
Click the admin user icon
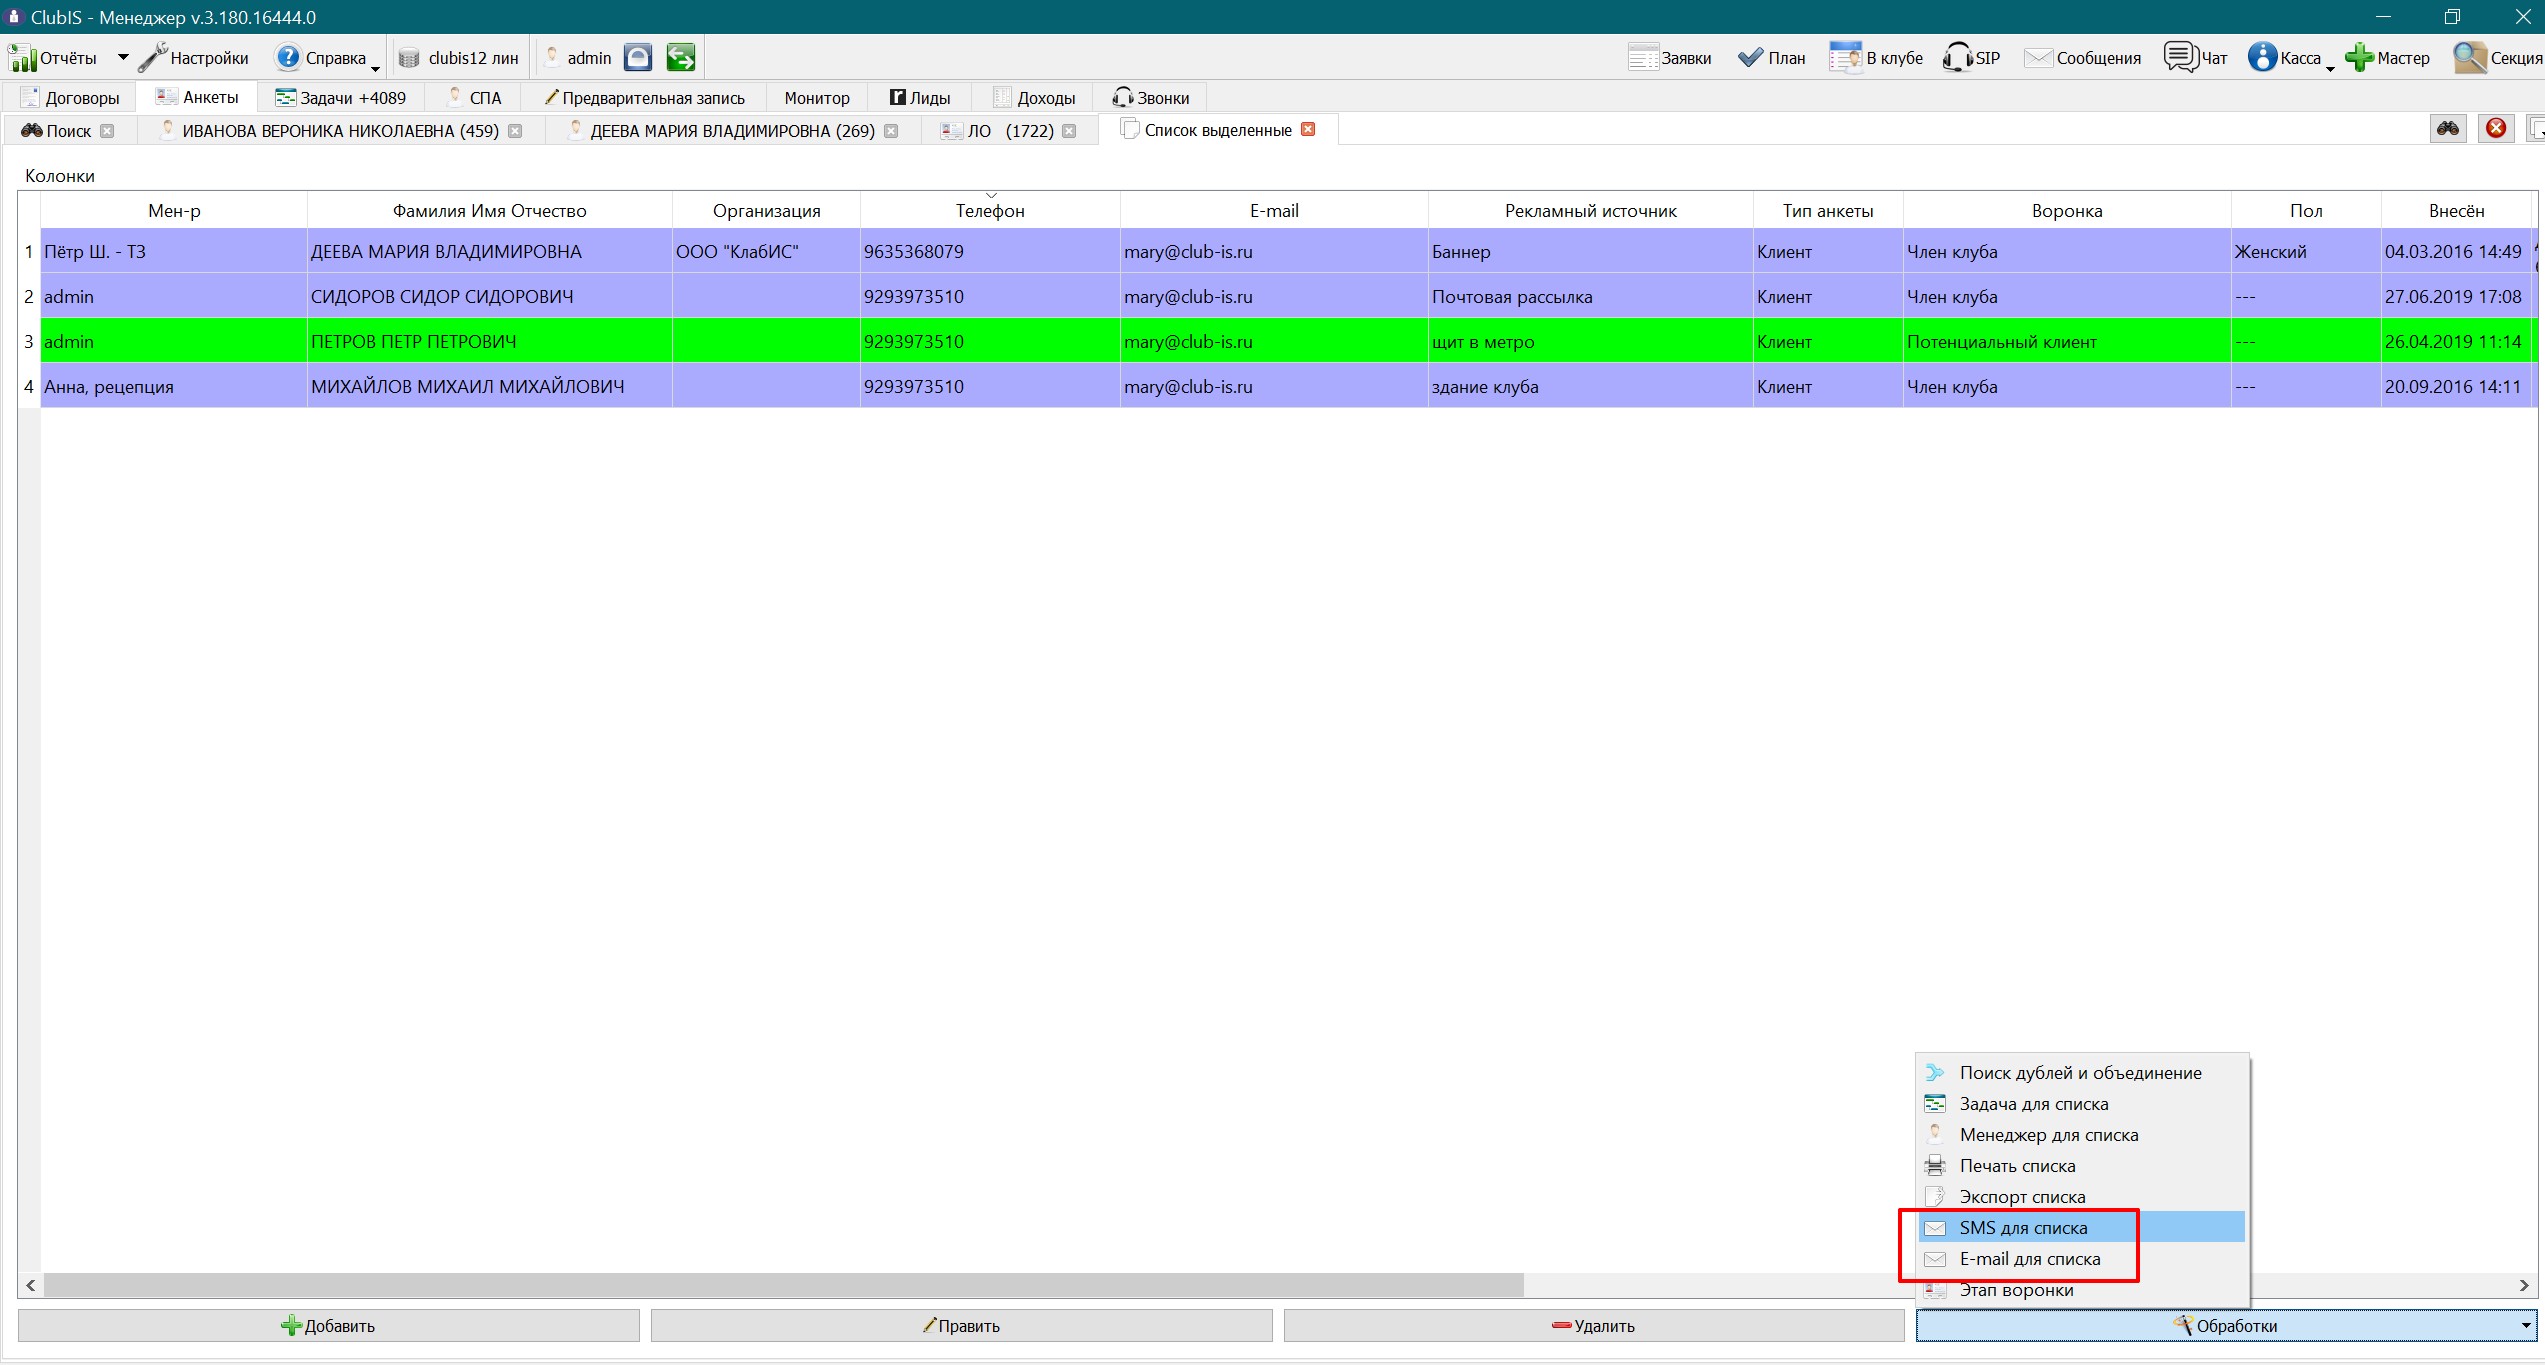tap(552, 57)
